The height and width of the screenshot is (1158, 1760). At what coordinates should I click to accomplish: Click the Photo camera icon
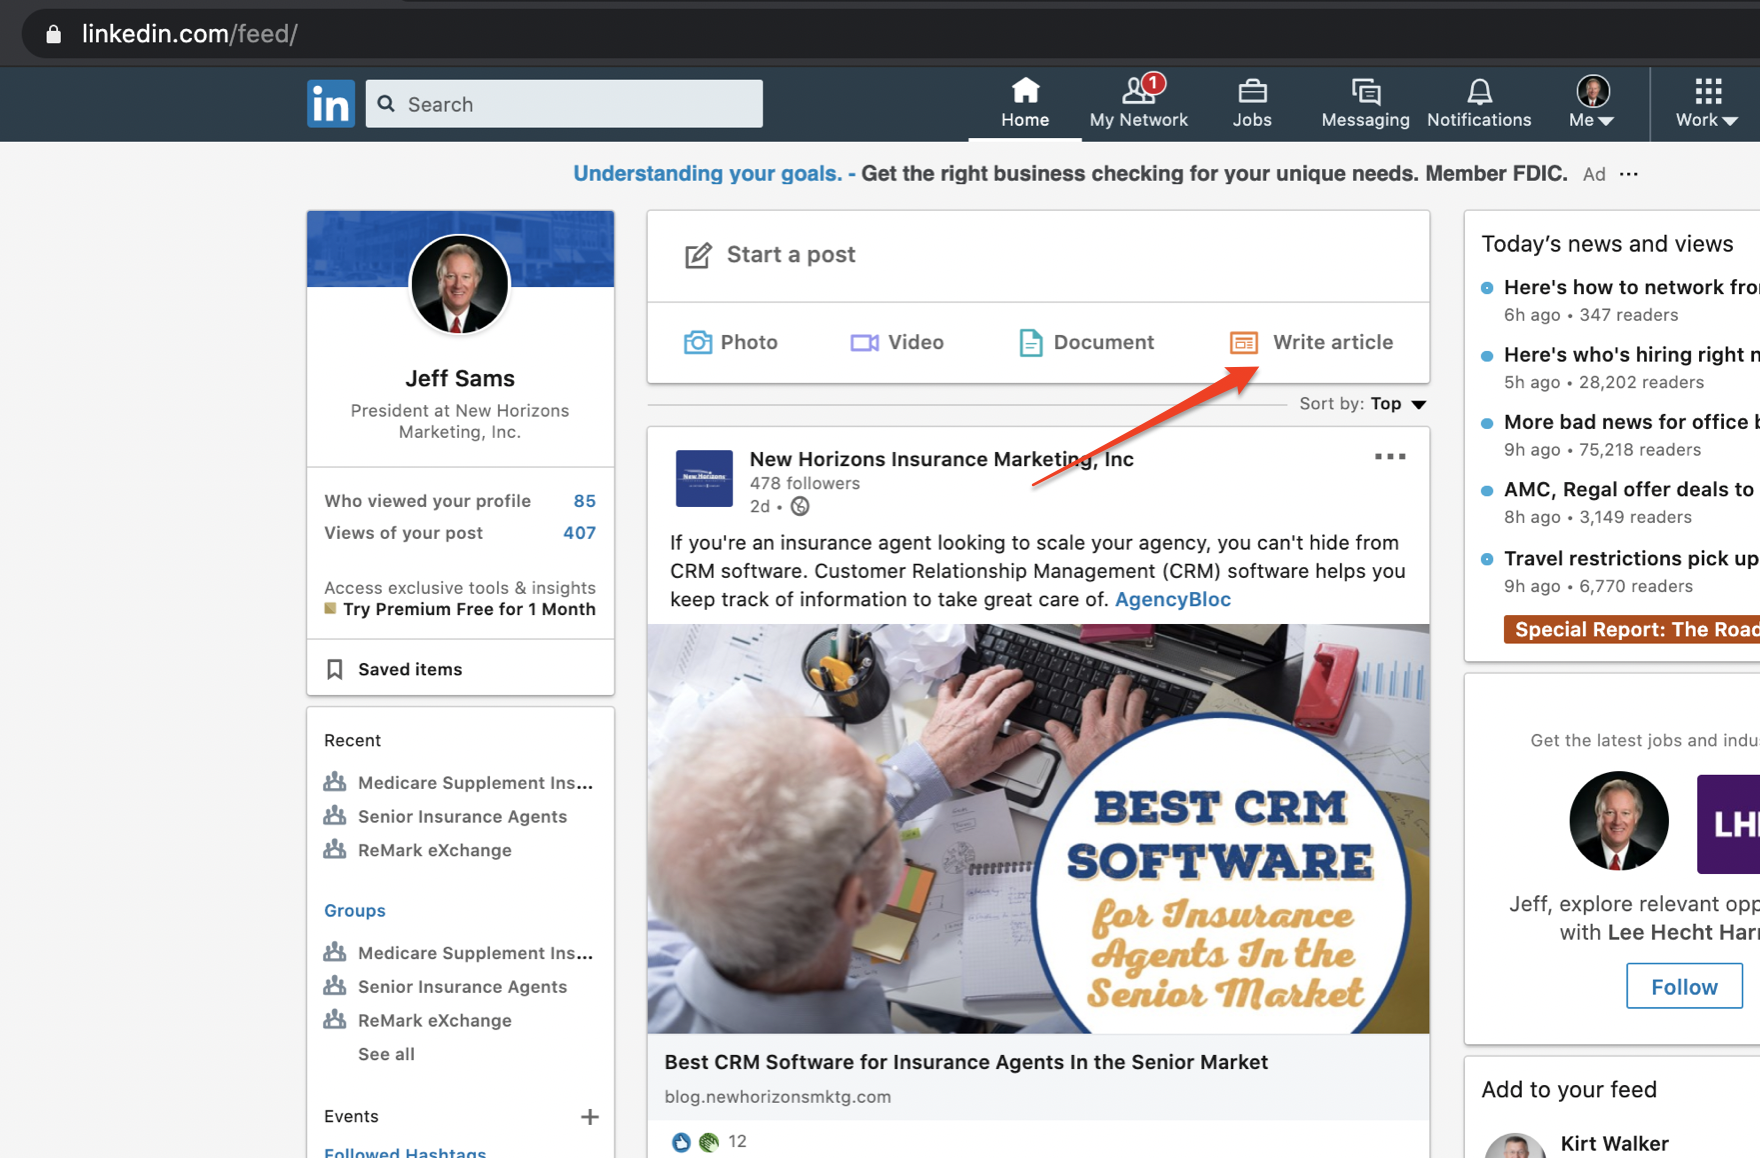tap(698, 342)
